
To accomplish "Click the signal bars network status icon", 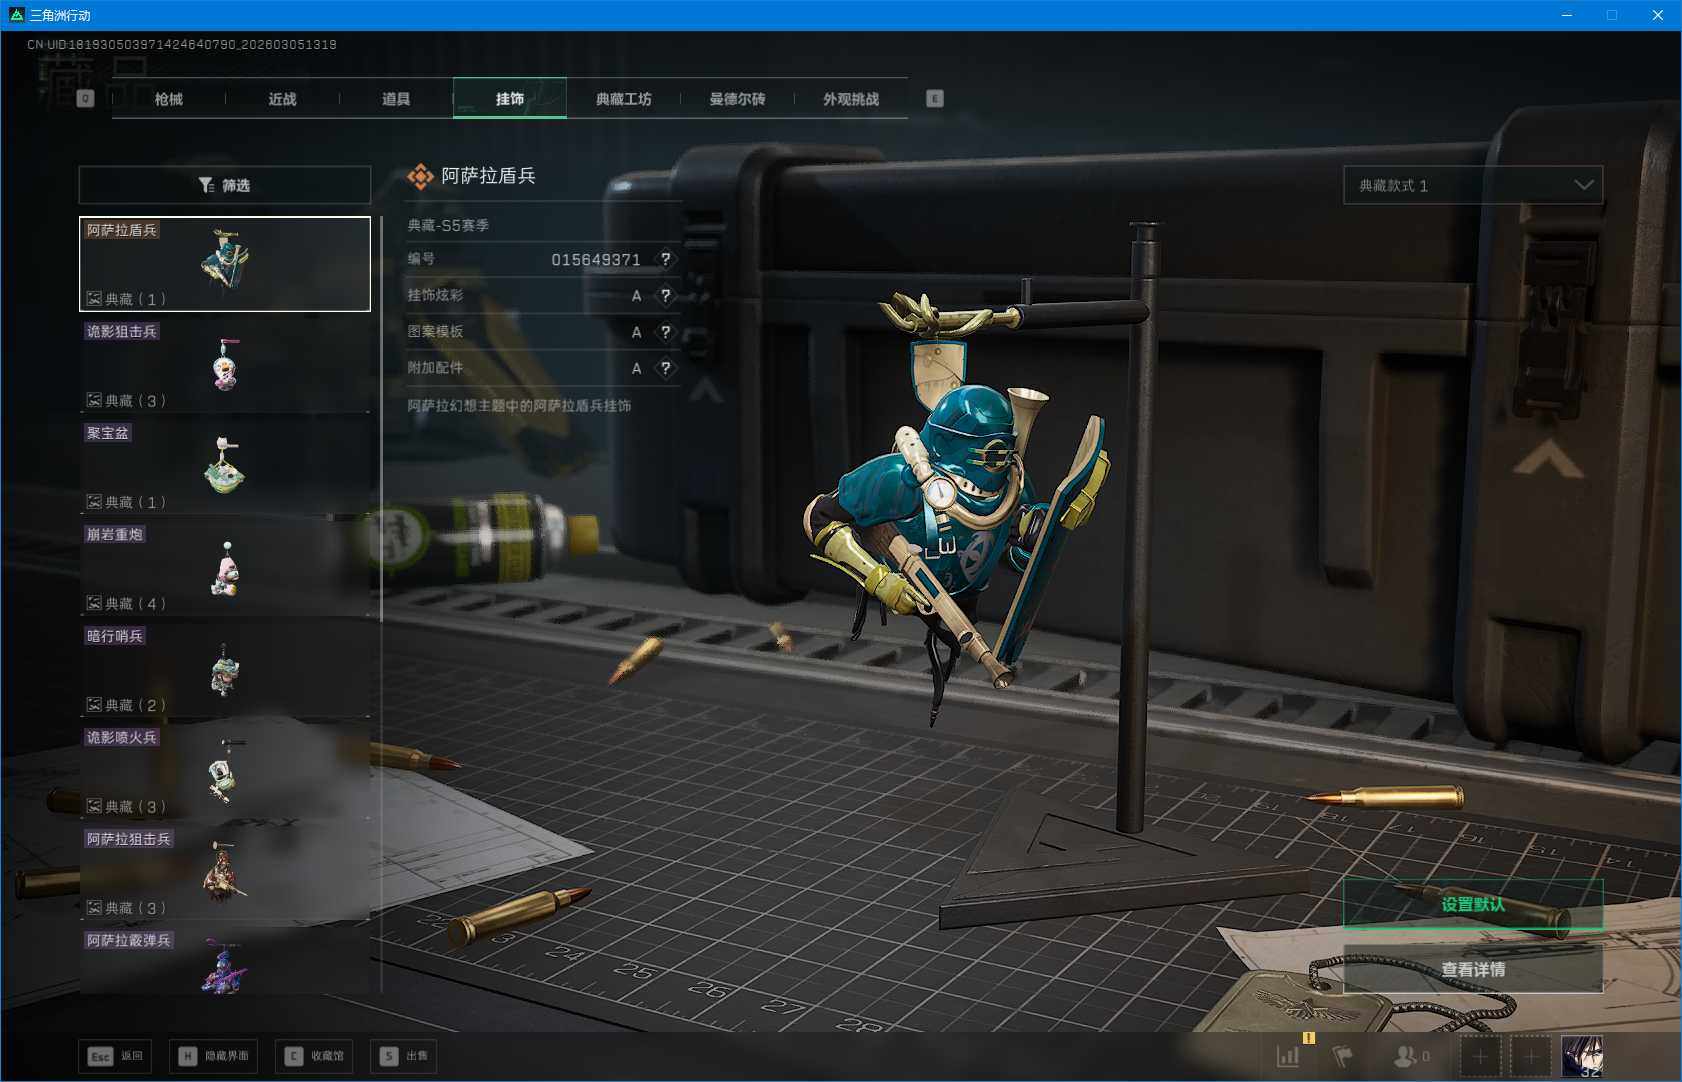I will pyautogui.click(x=1288, y=1056).
